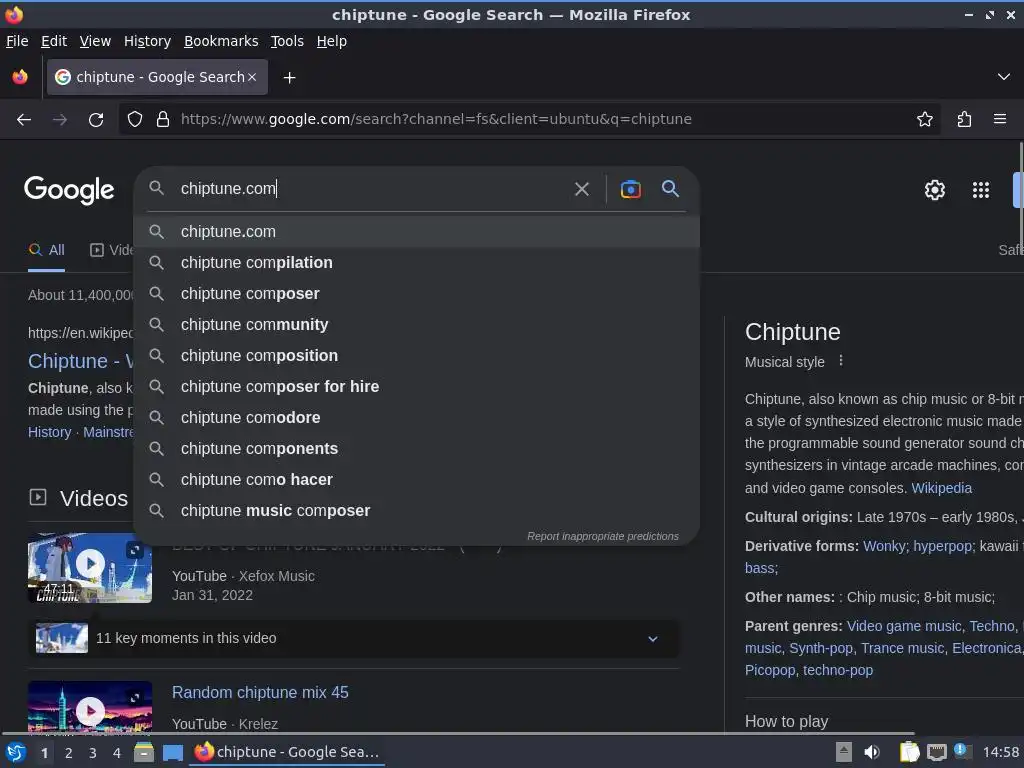Bookmark this page with the star
The image size is (1024, 768).
point(924,120)
